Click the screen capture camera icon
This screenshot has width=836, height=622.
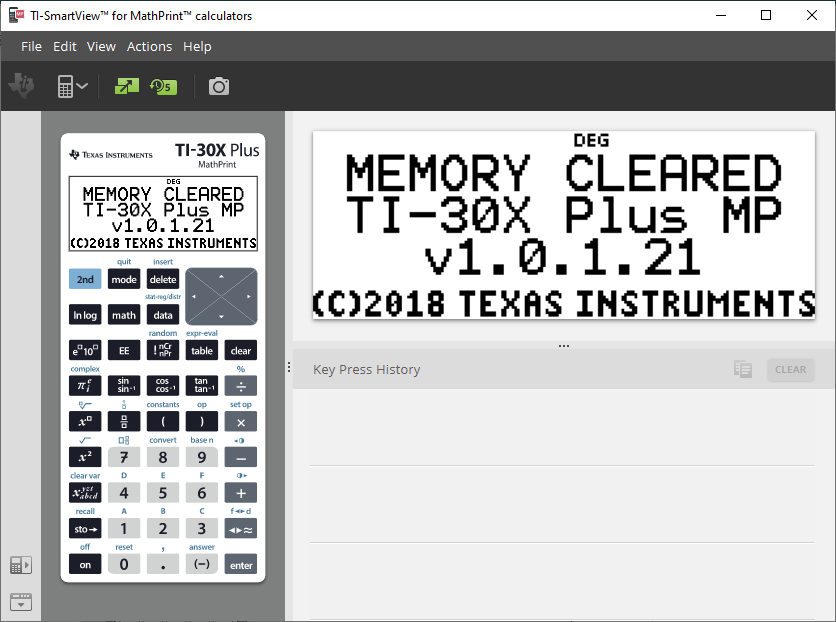[x=219, y=87]
